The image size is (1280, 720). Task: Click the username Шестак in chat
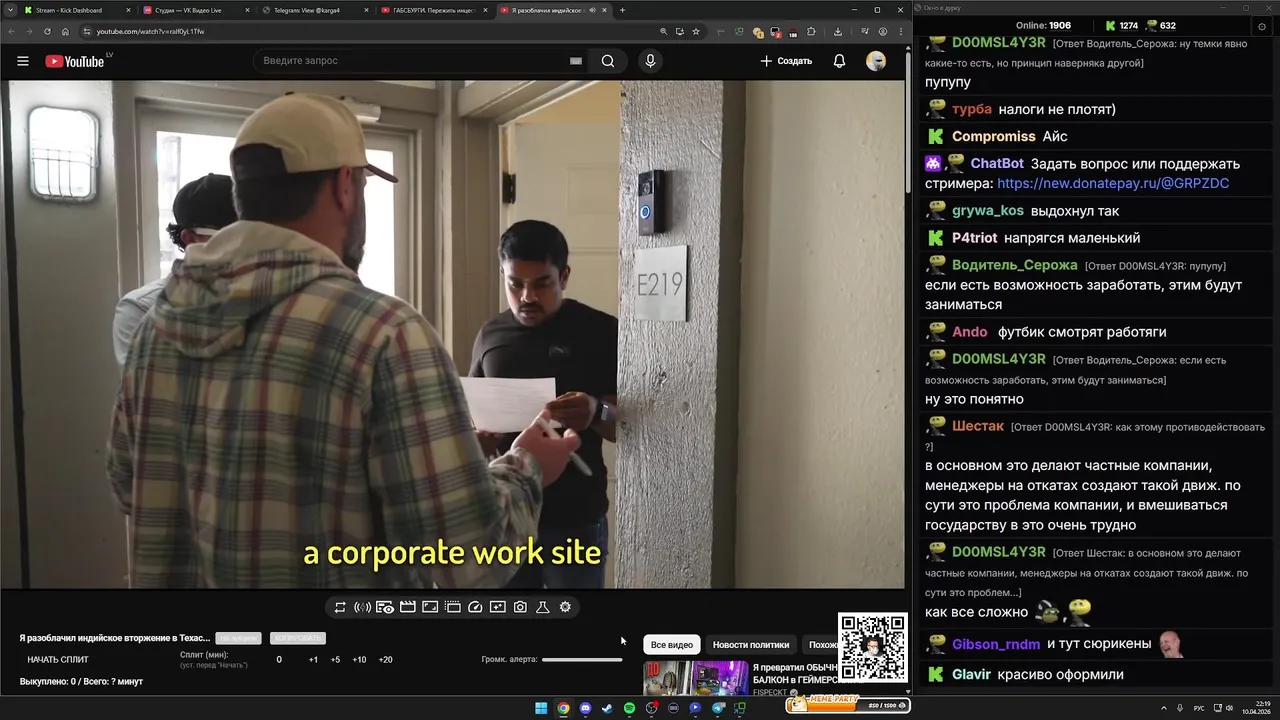click(978, 426)
